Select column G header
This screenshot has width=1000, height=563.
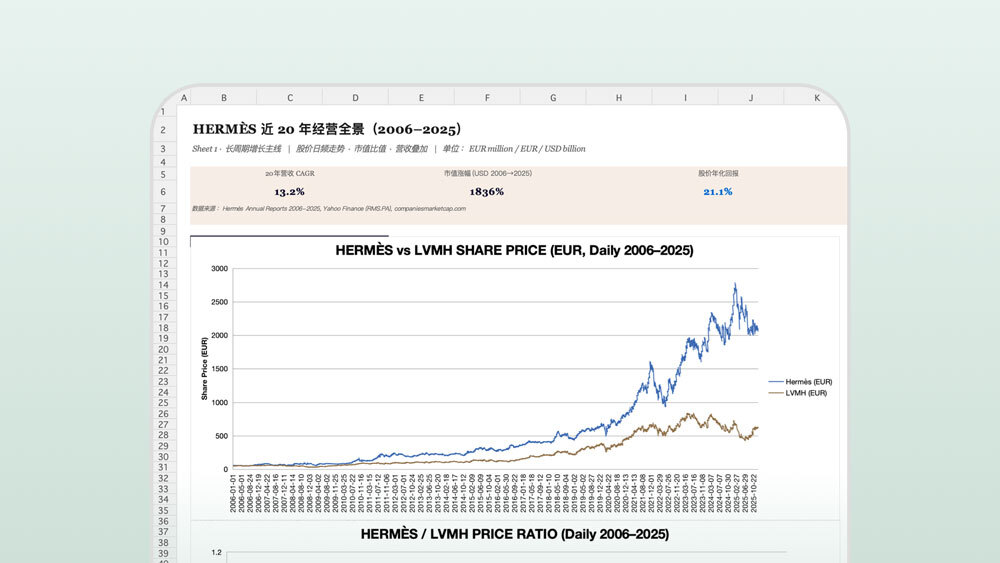click(553, 98)
